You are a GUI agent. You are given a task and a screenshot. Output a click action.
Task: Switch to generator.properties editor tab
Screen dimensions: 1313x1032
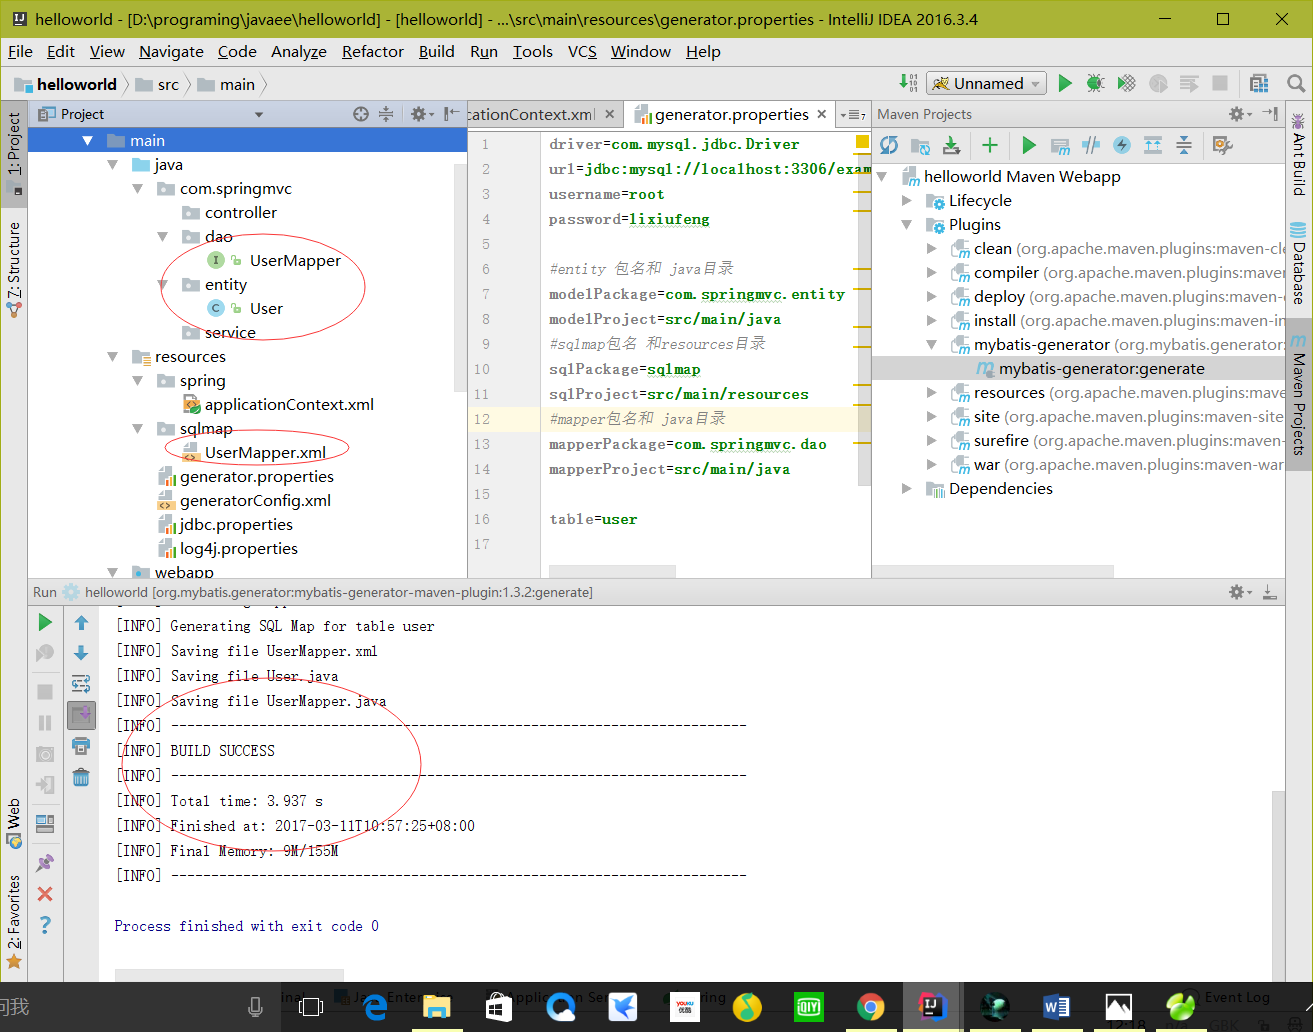pyautogui.click(x=732, y=114)
